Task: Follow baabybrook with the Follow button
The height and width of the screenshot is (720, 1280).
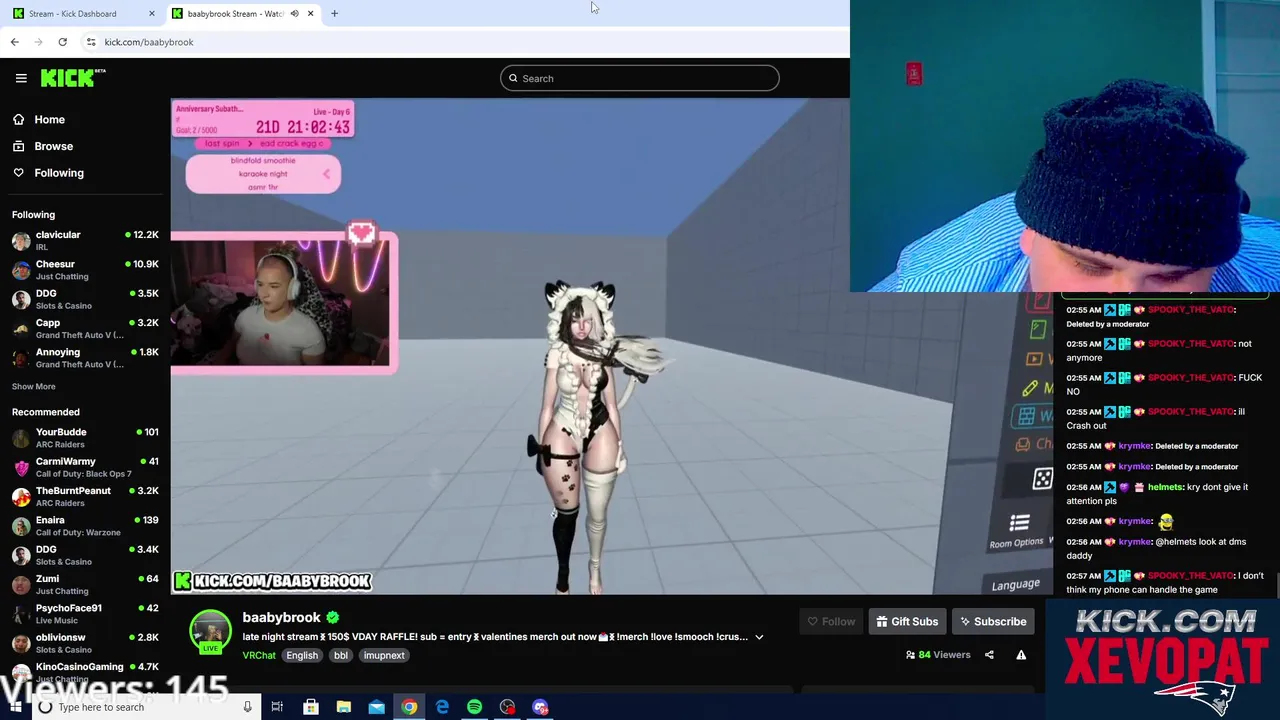Action: pyautogui.click(x=831, y=622)
